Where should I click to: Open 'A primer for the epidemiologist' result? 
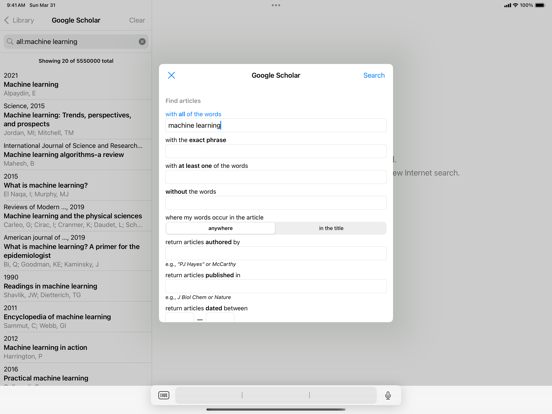(x=76, y=251)
